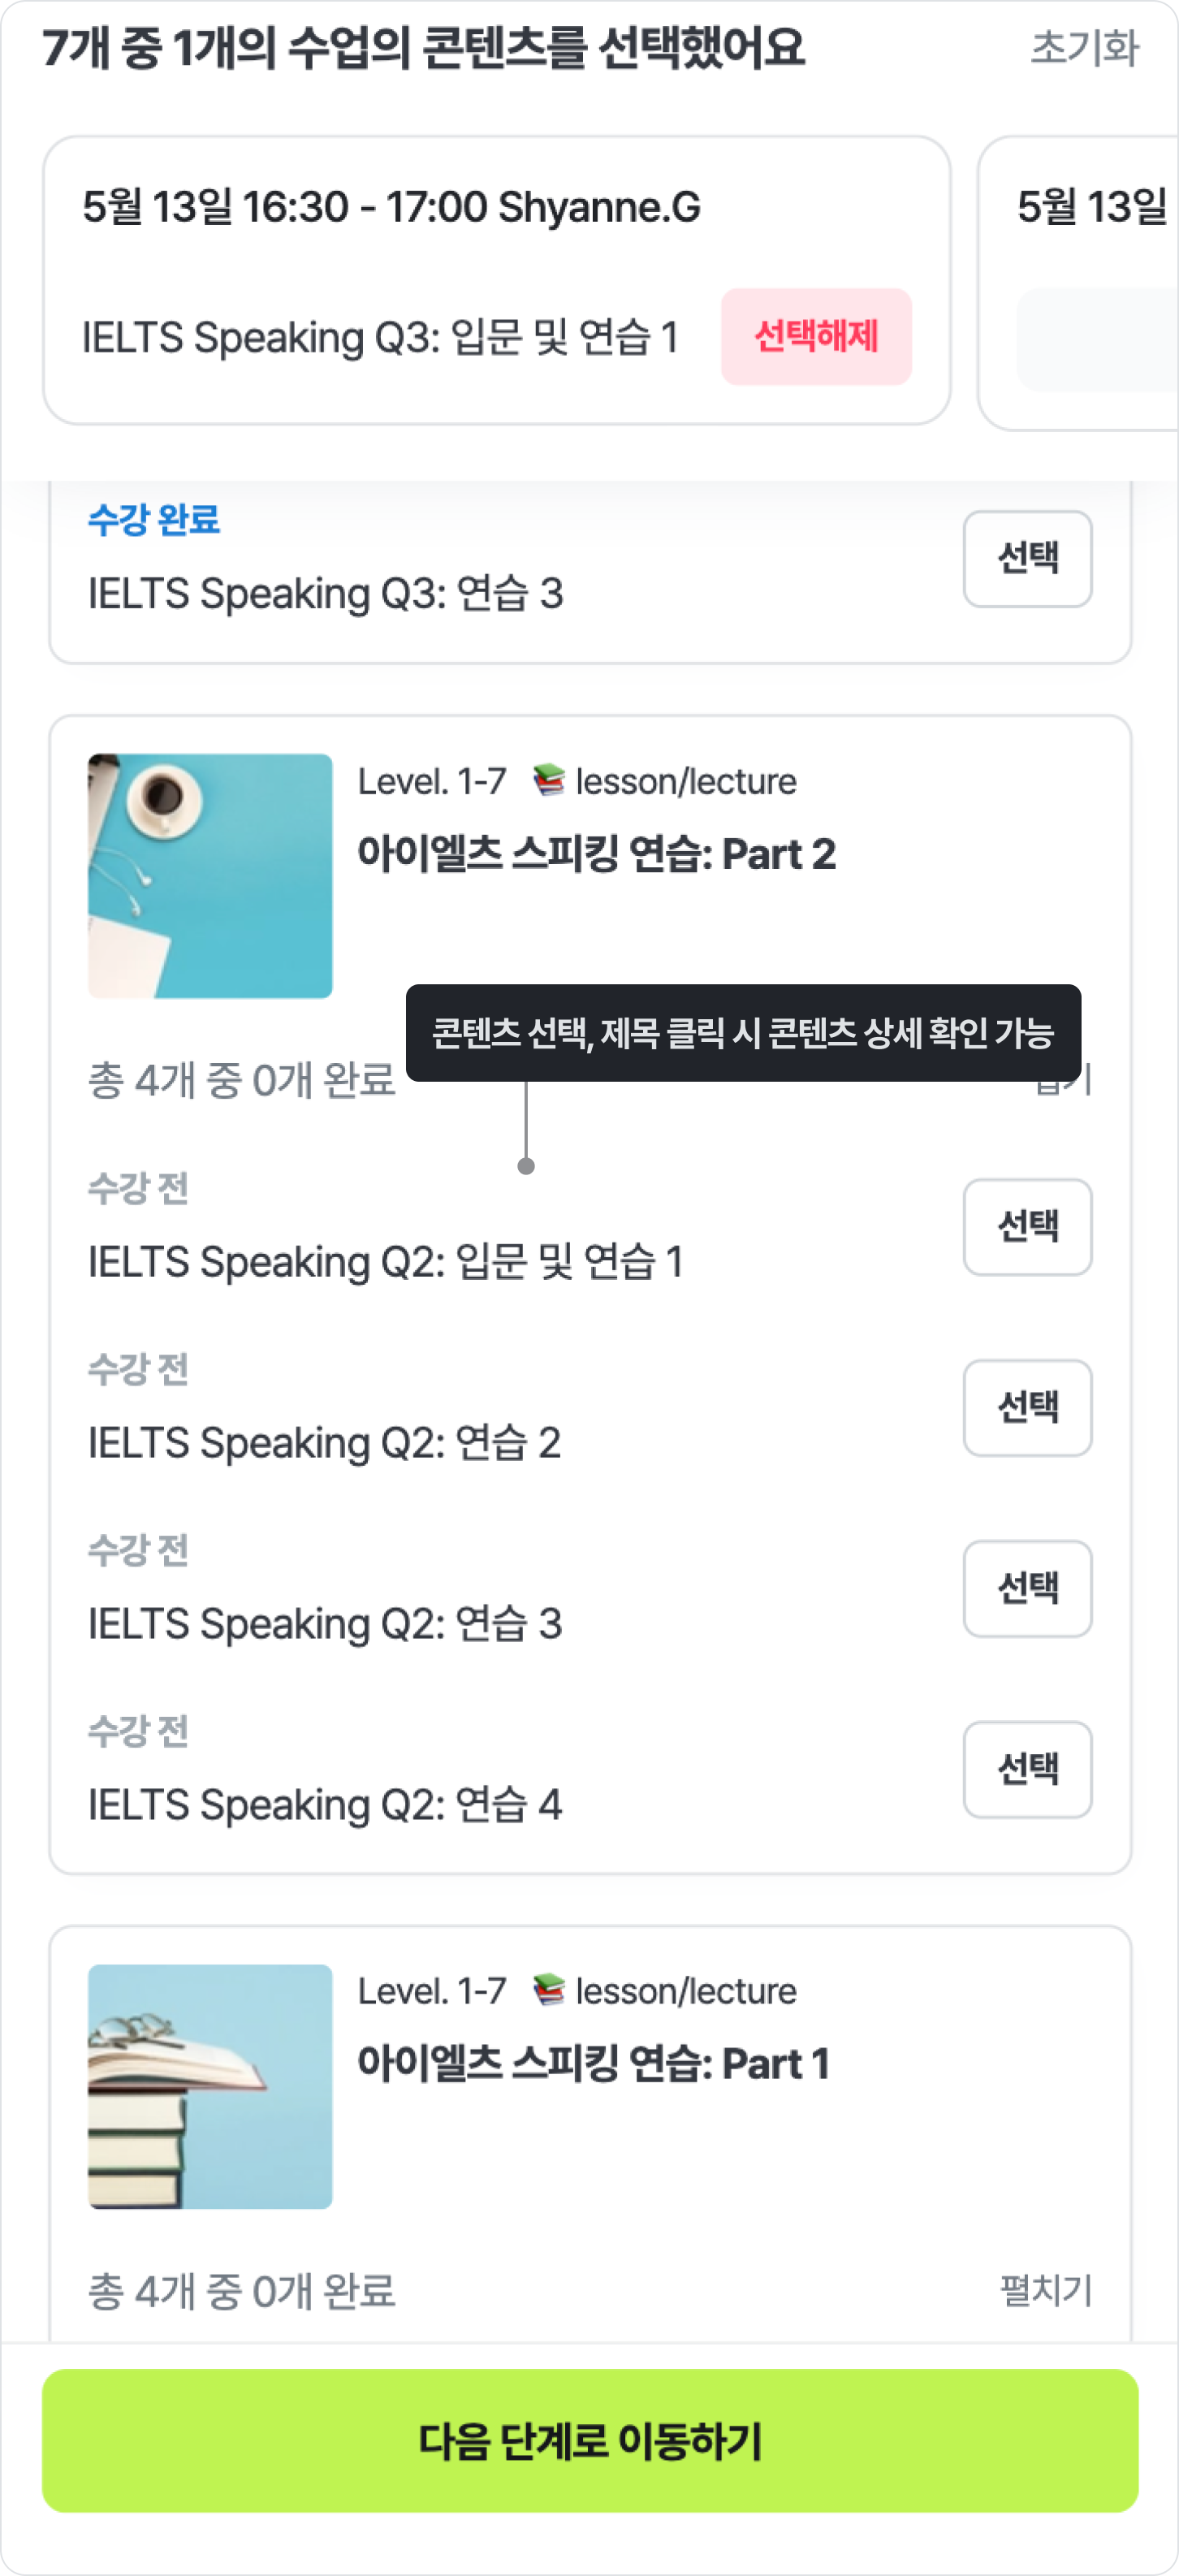Click the books icon in the Part 1 card

(548, 1990)
